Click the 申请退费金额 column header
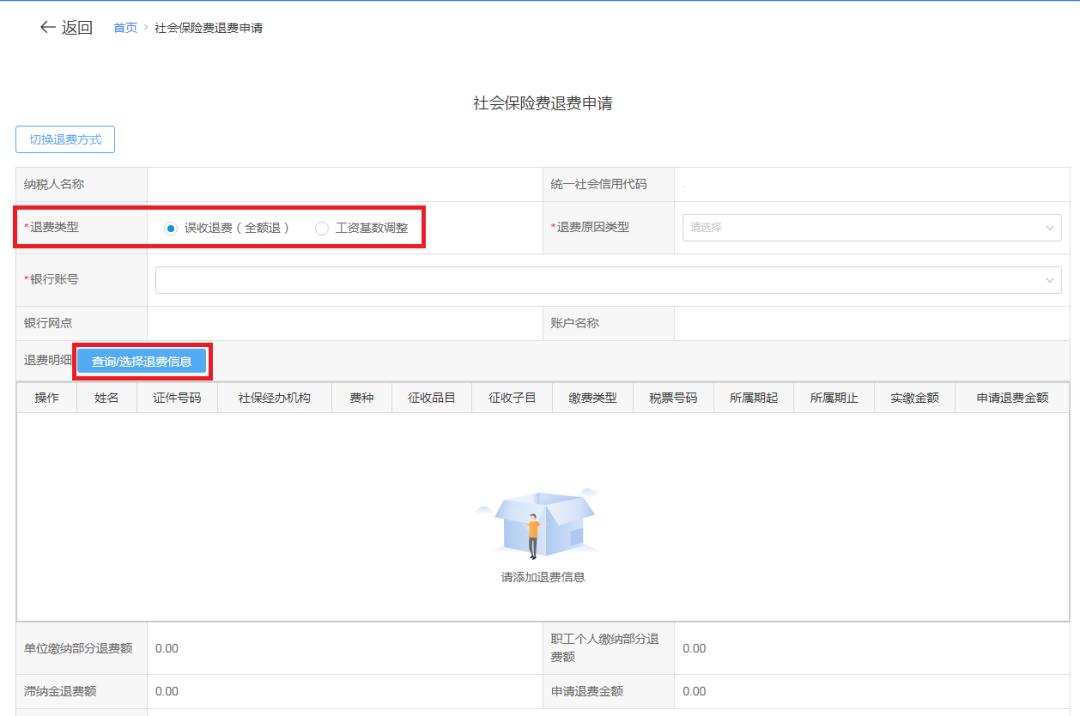This screenshot has height=716, width=1080. [x=1012, y=398]
